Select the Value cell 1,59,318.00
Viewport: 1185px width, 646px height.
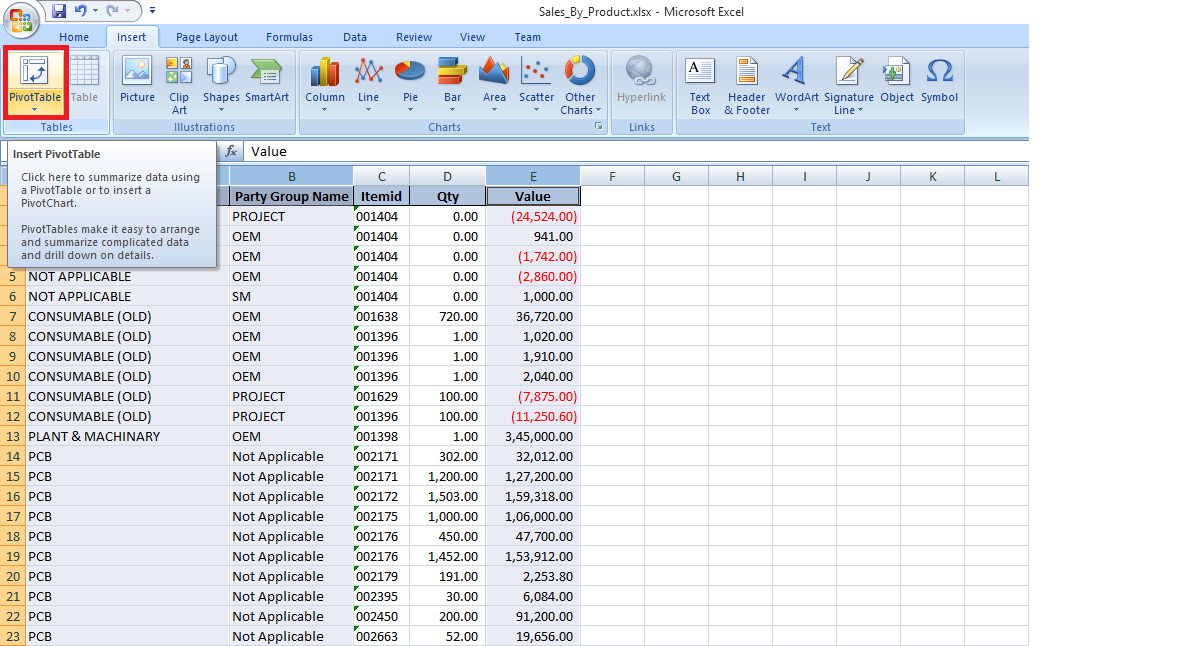point(533,496)
